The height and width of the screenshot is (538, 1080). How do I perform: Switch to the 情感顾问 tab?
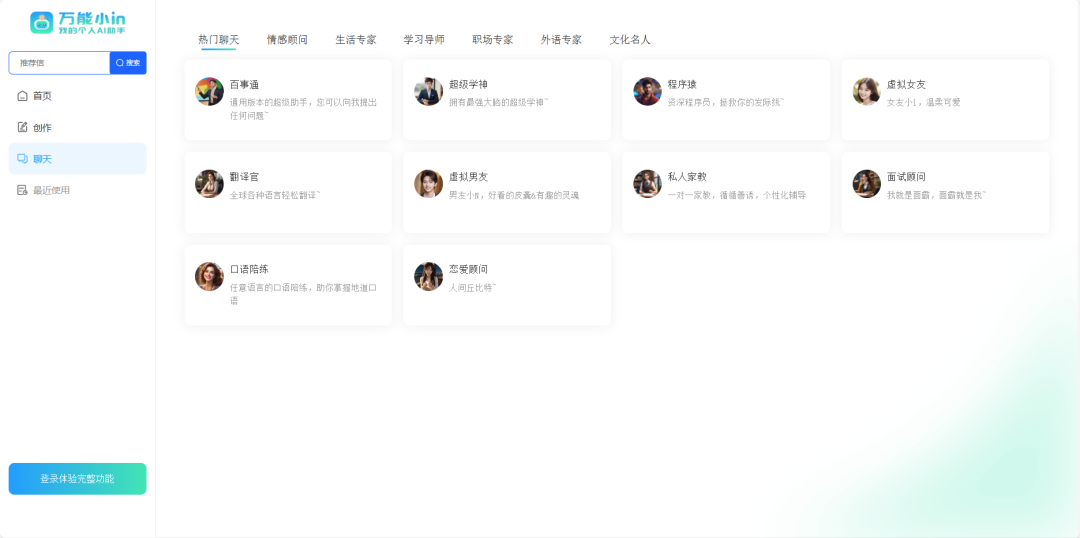287,40
